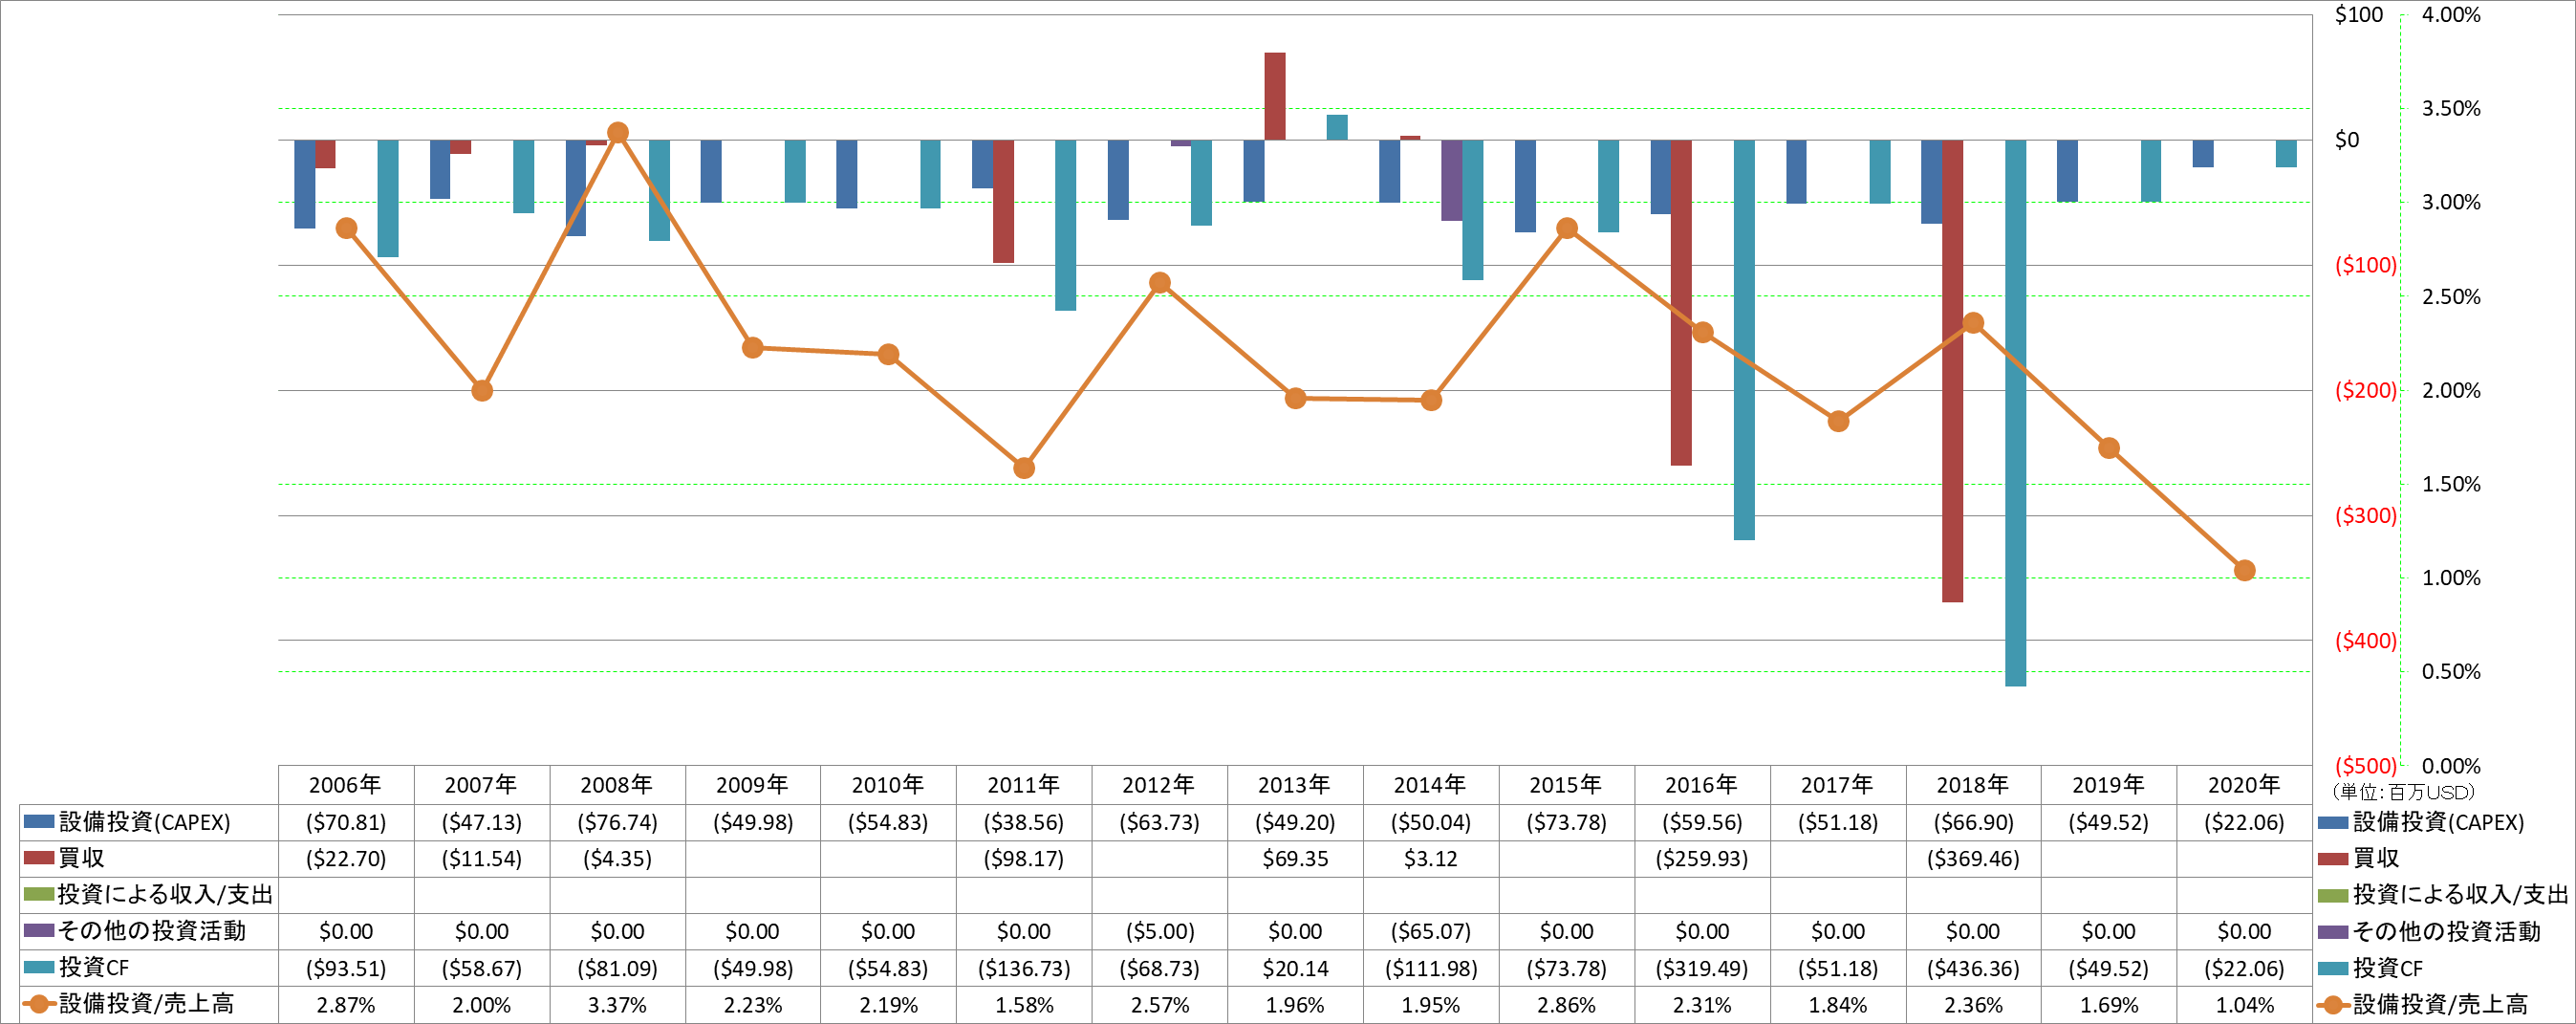Click the 2011 orange line data point
The image size is (2576, 1024).
tap(1024, 468)
